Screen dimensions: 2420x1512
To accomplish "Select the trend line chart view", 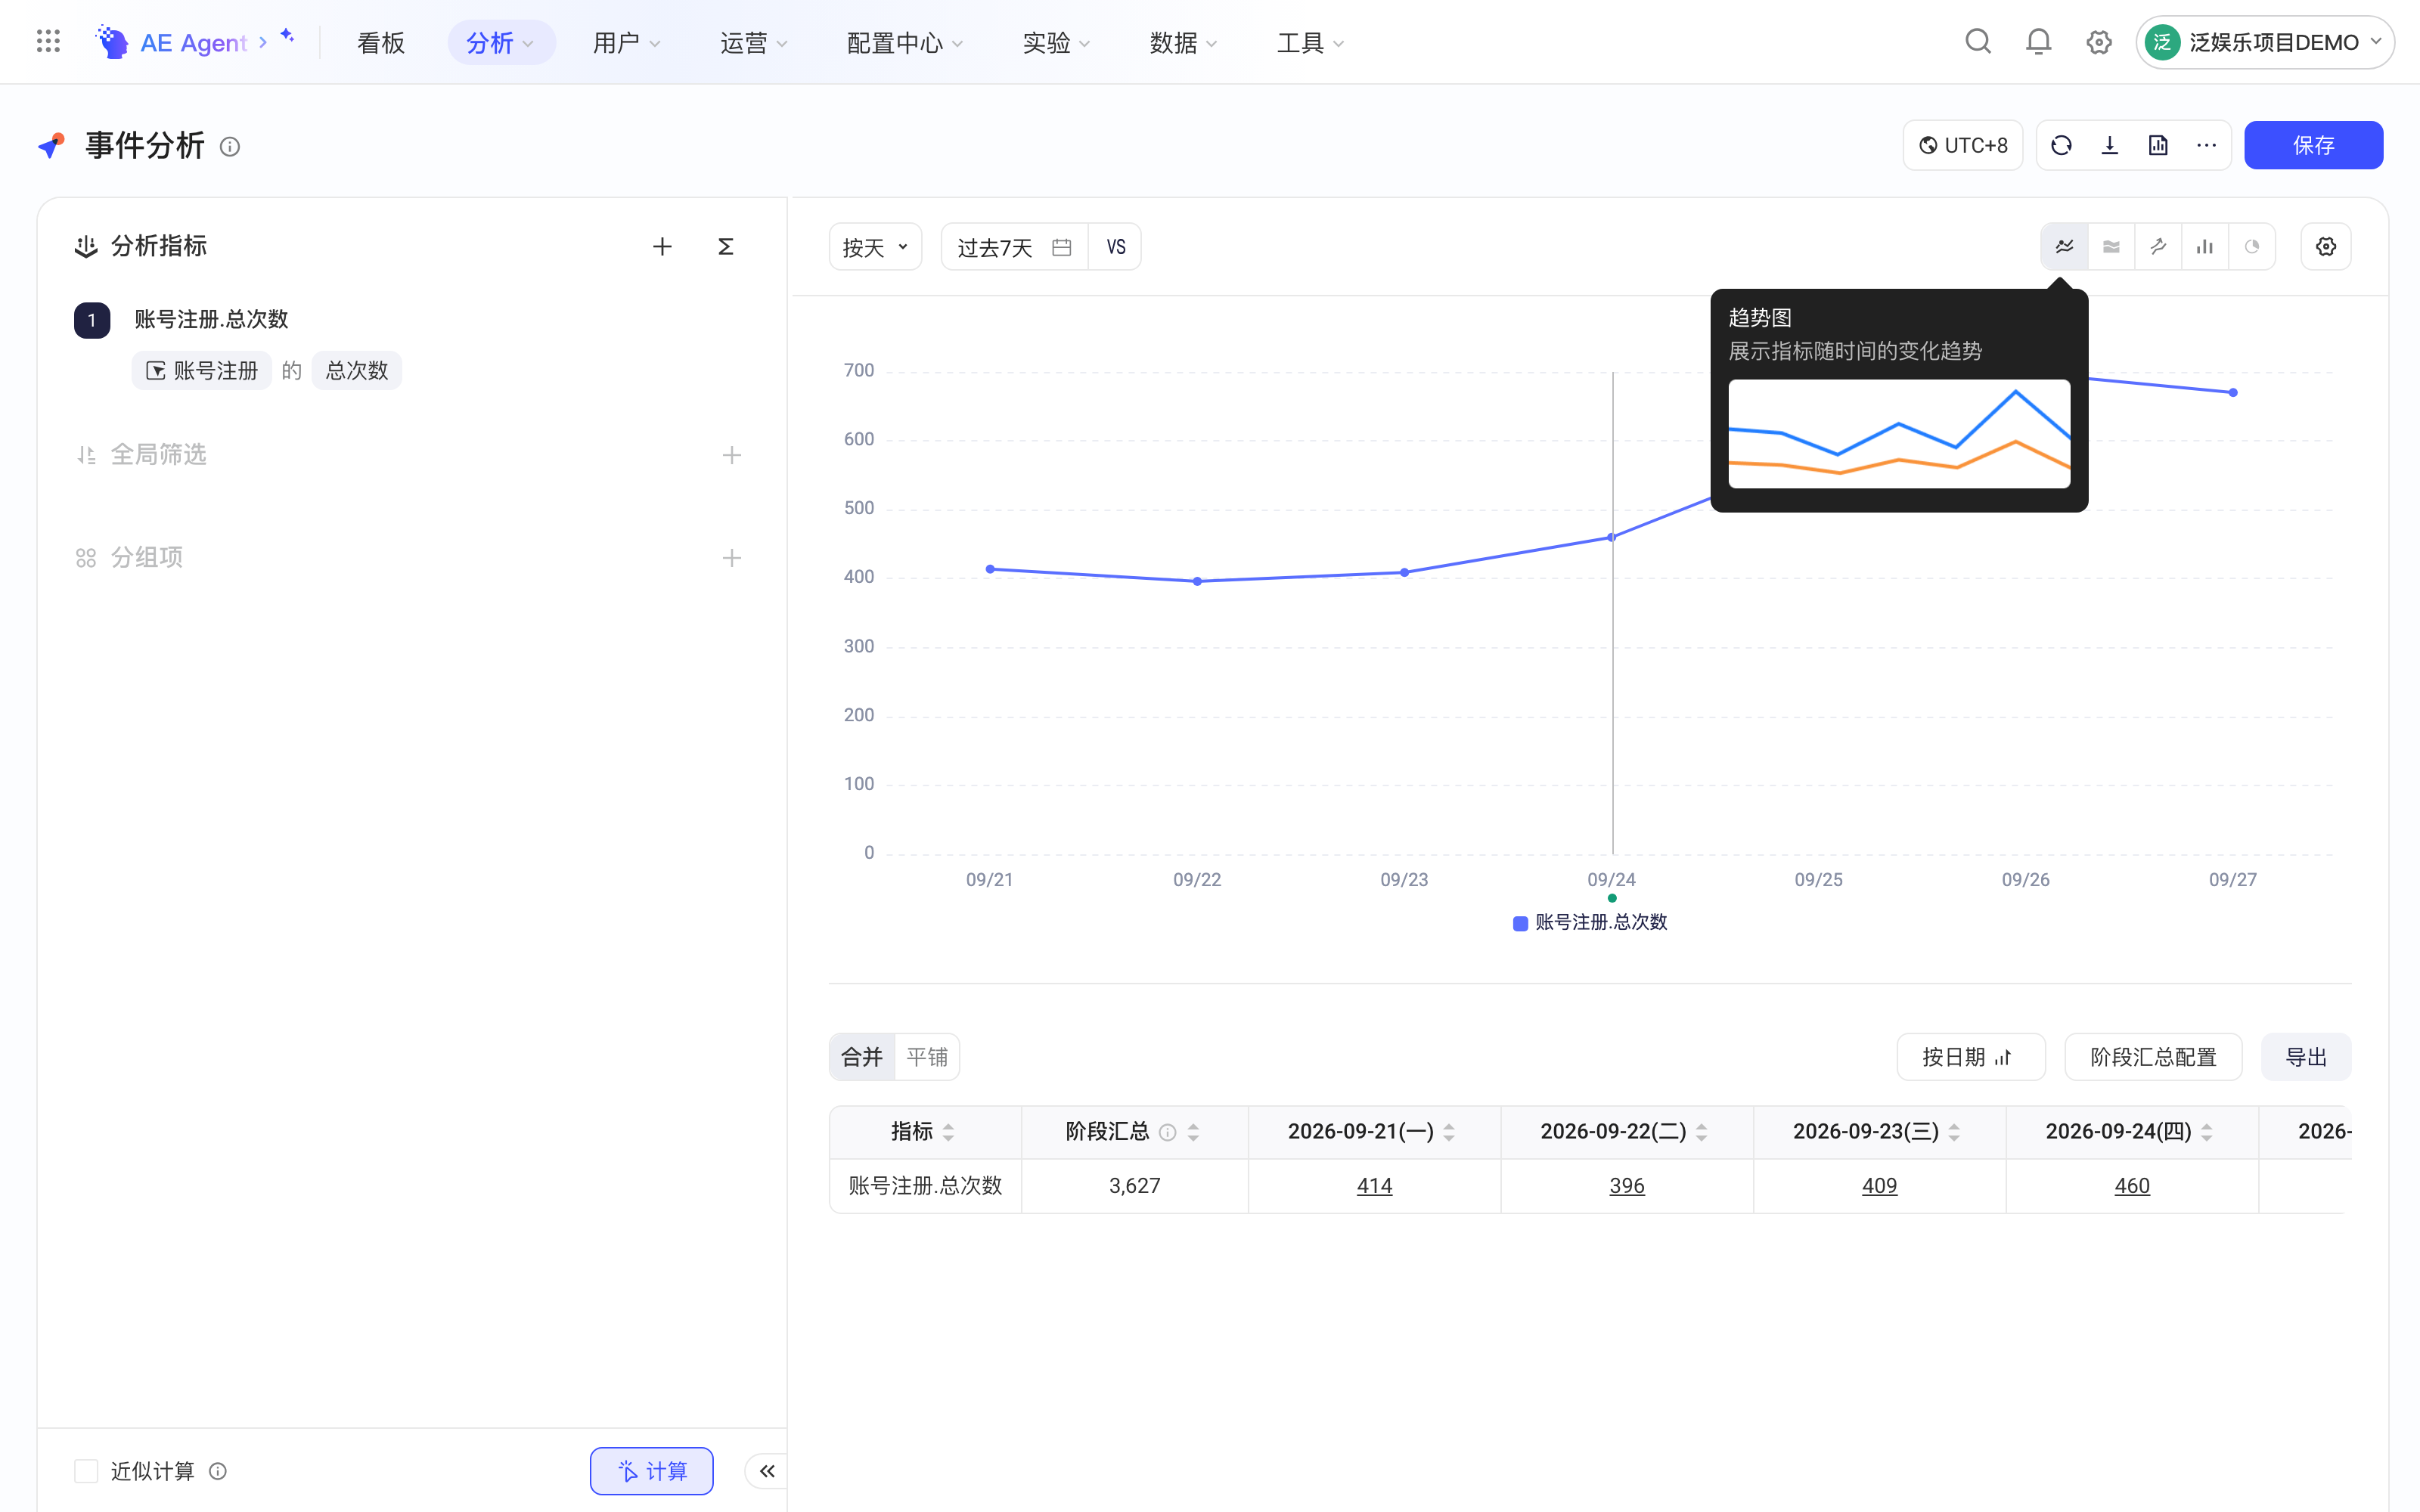I will (x=2064, y=246).
